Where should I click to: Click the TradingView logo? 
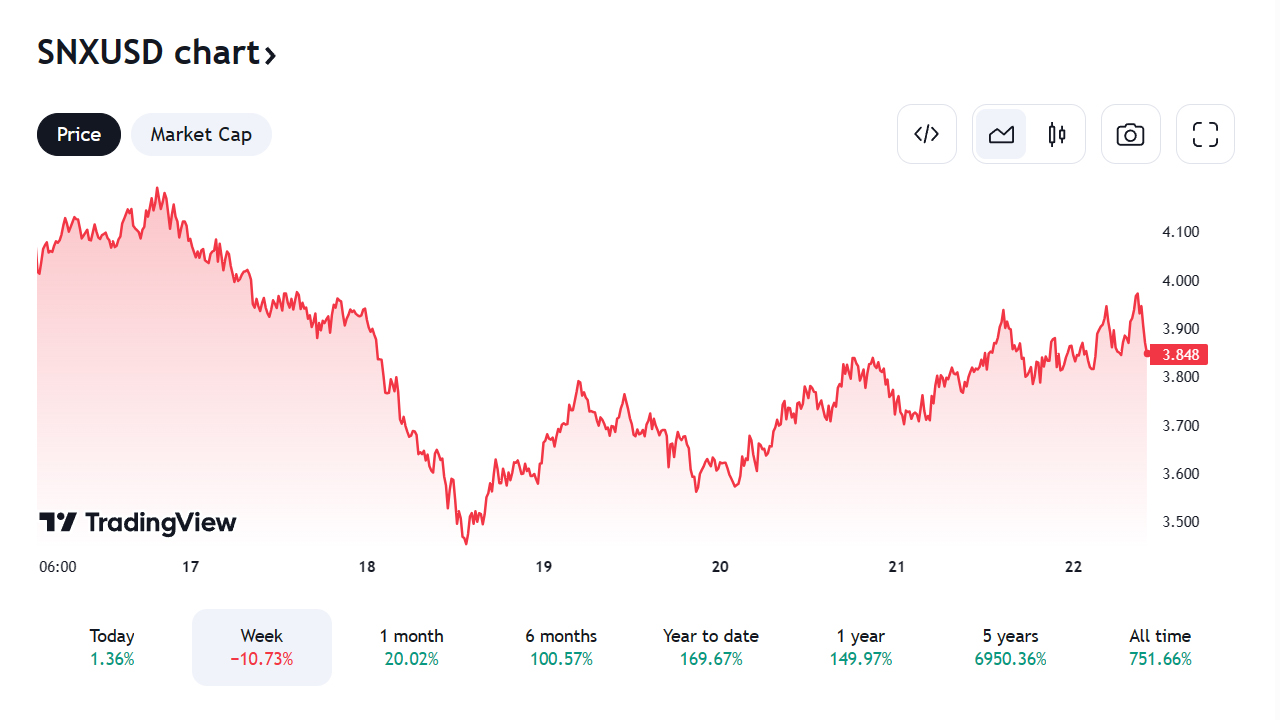[138, 522]
